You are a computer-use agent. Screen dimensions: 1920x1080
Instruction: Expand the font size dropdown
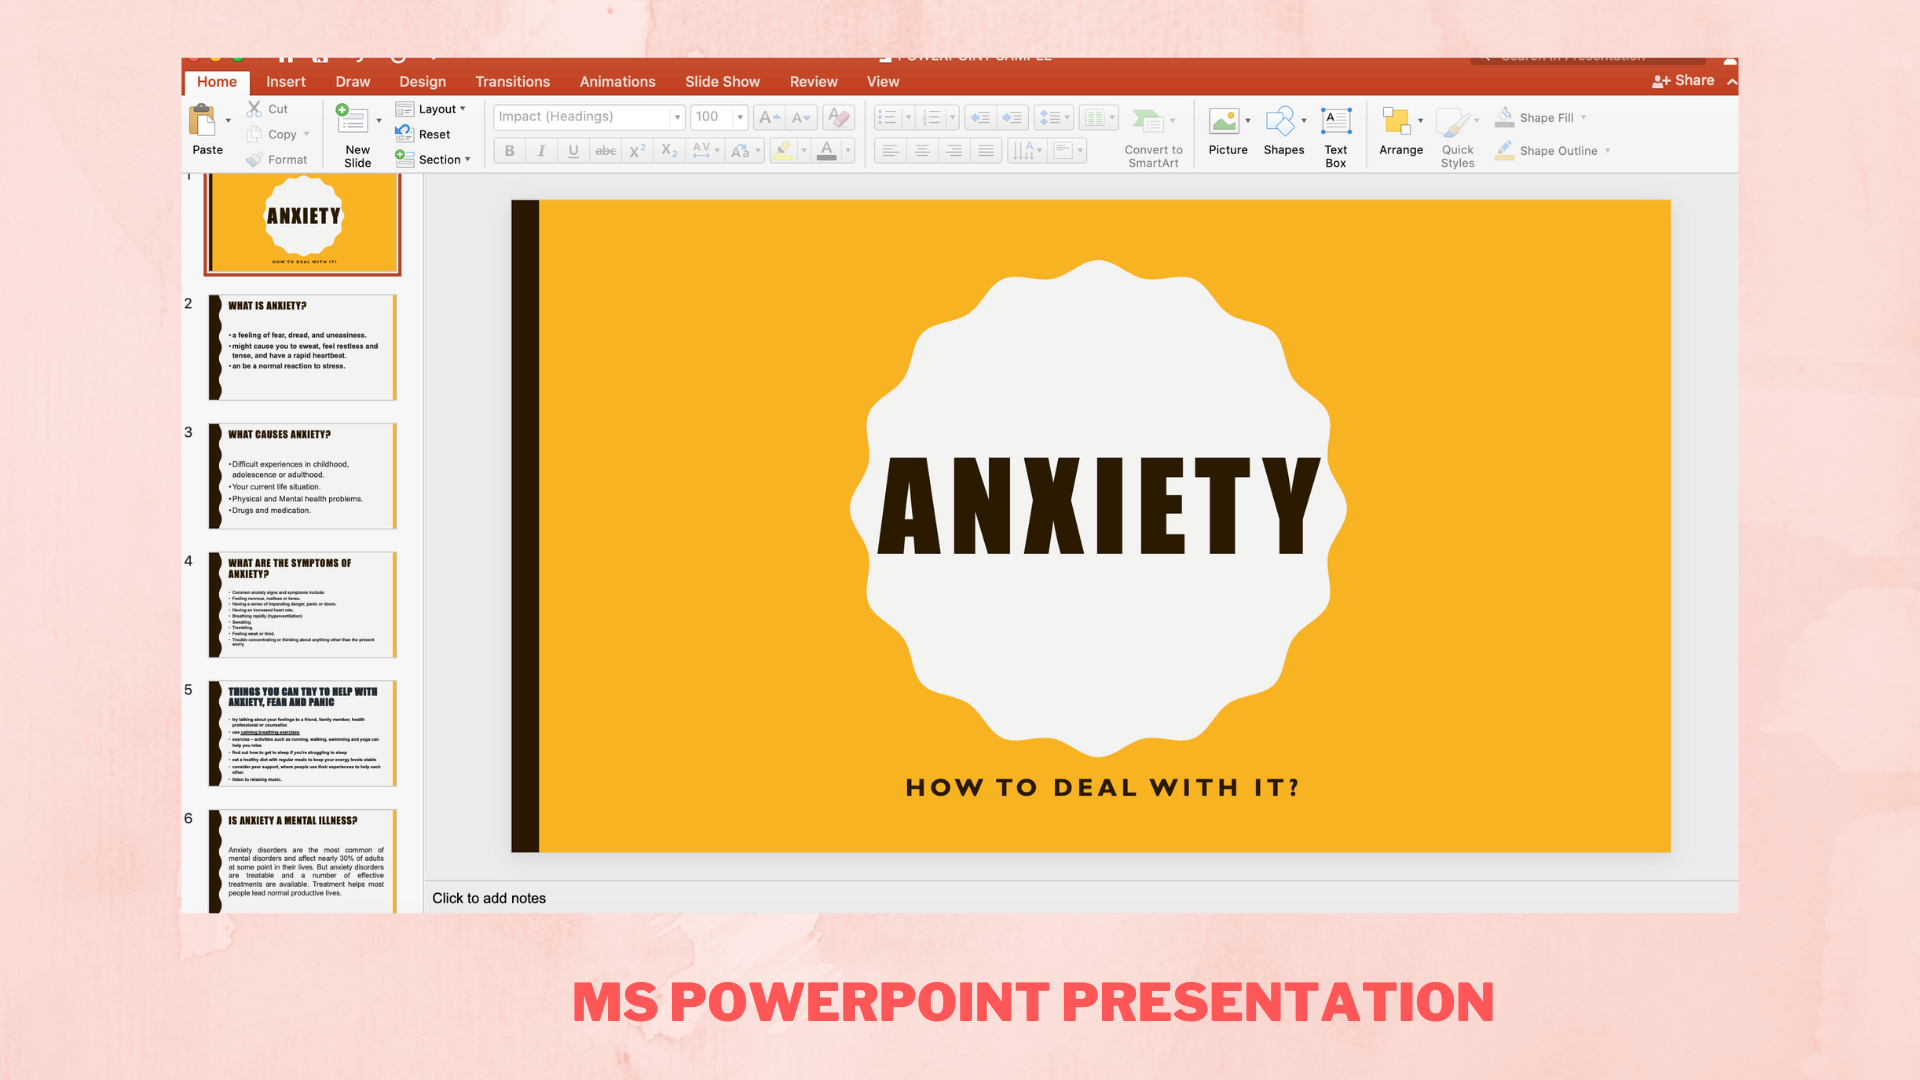pyautogui.click(x=740, y=117)
